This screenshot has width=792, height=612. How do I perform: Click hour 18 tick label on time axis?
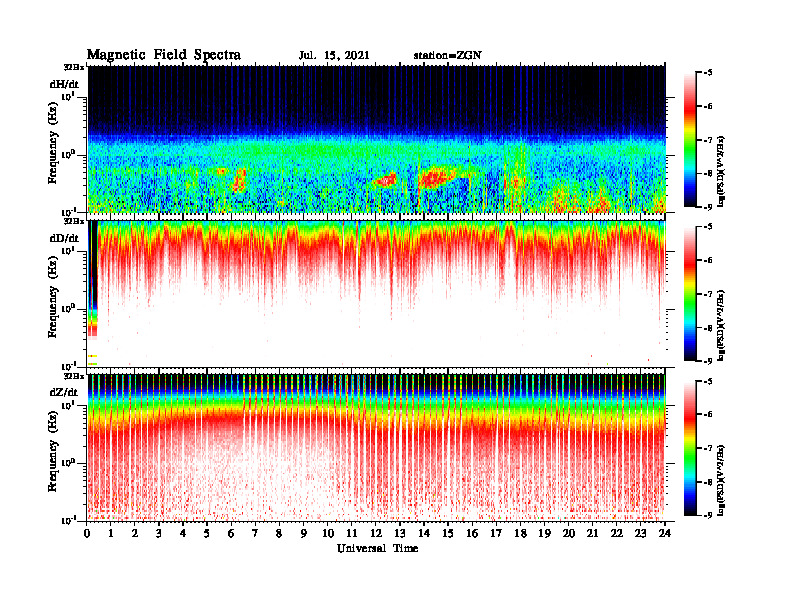point(520,533)
